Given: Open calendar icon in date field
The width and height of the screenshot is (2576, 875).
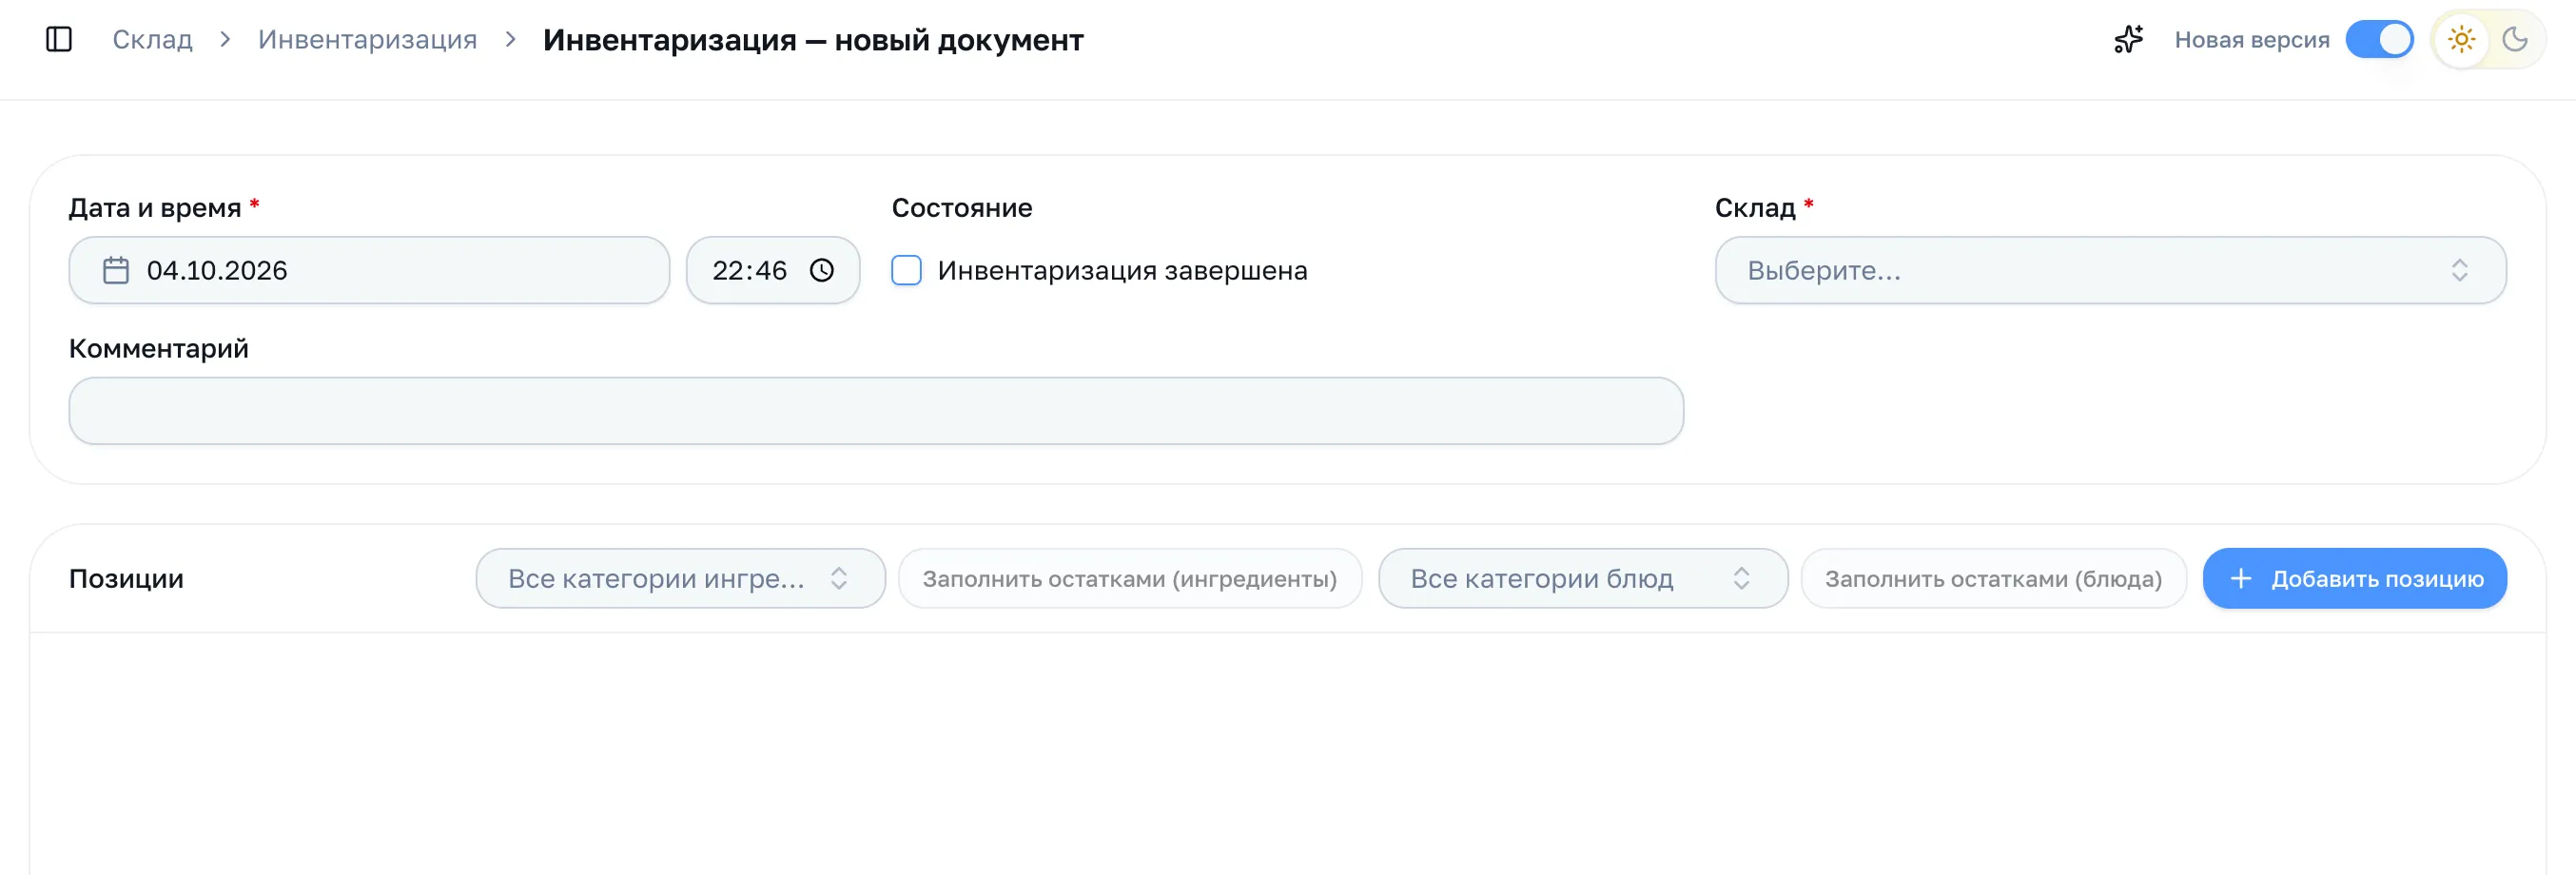Looking at the screenshot, I should 116,271.
